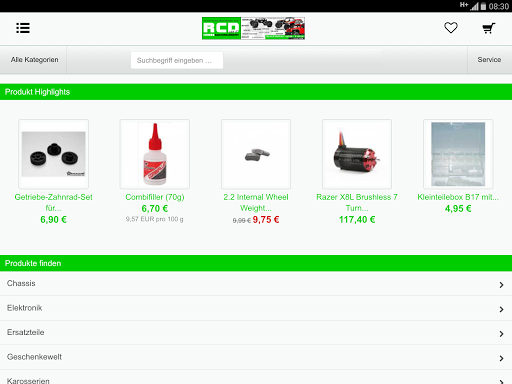Check the signal strength status icon
Image resolution: width=512 pixels, height=384 pixels.
coord(474,6)
